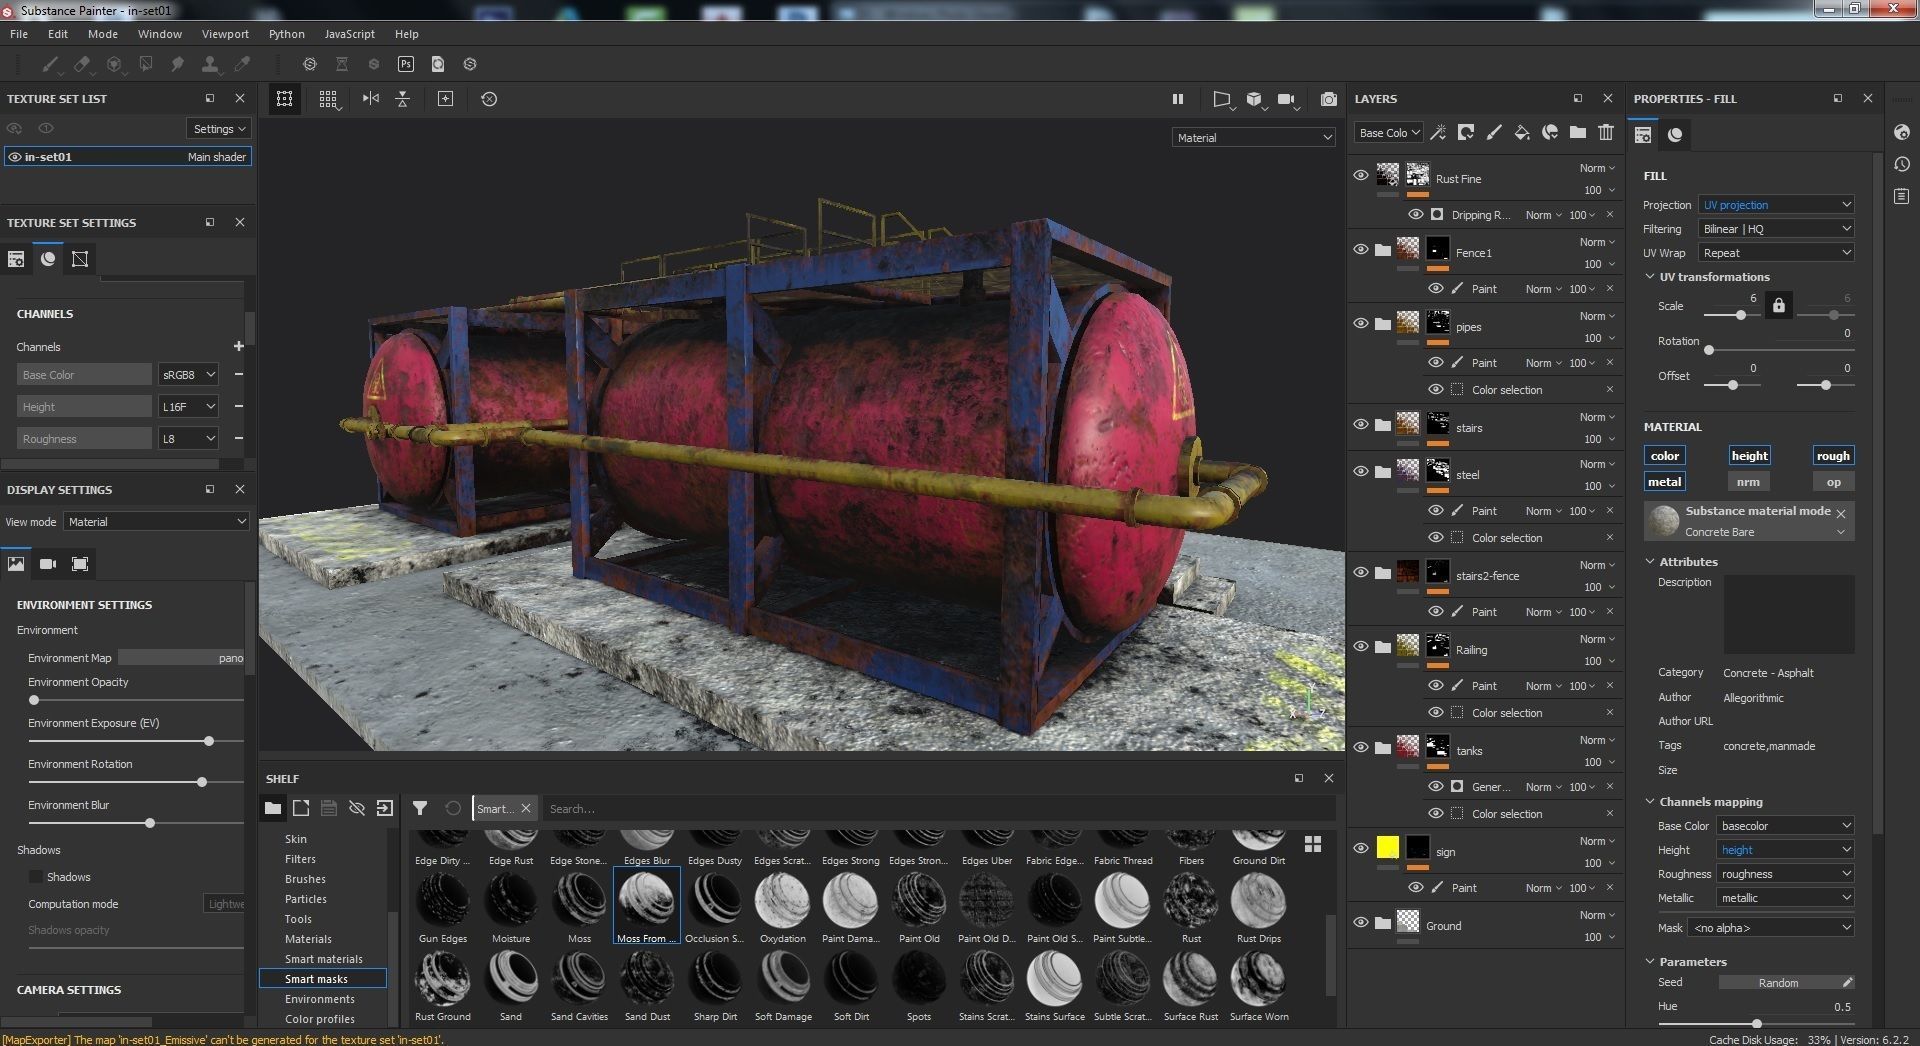The image size is (1920, 1046).
Task: Create a new folder in the Layers panel
Action: (x=1578, y=132)
